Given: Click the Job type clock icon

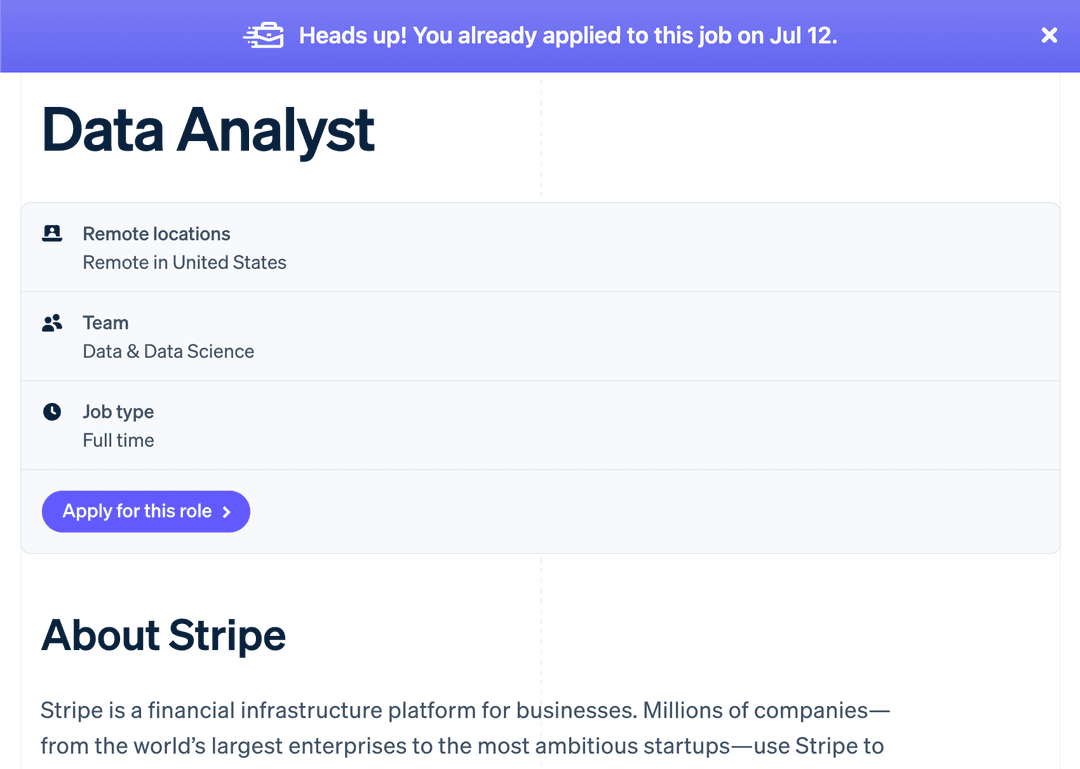Looking at the screenshot, I should [52, 411].
